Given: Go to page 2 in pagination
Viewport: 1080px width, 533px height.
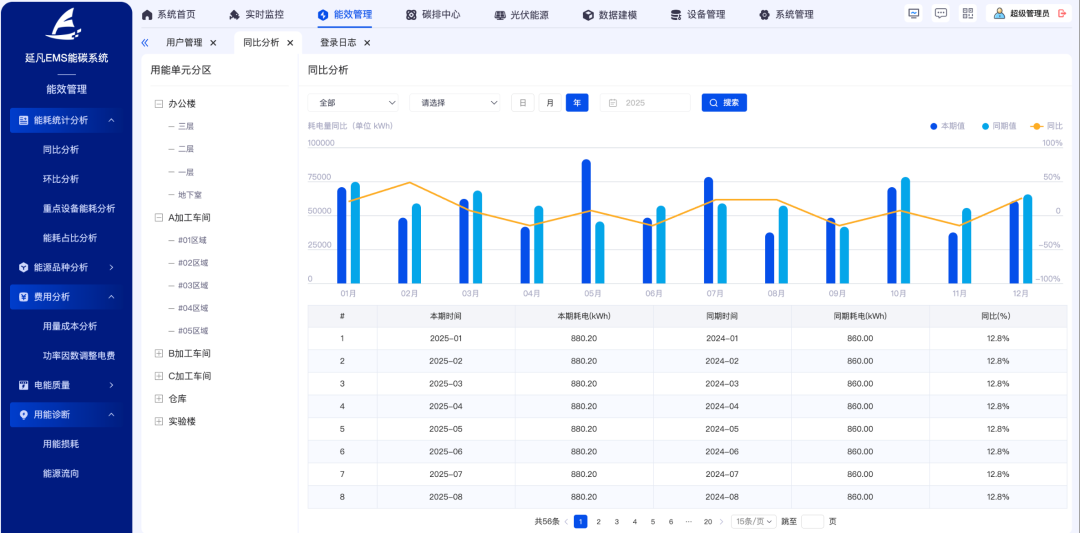Looking at the screenshot, I should point(598,522).
